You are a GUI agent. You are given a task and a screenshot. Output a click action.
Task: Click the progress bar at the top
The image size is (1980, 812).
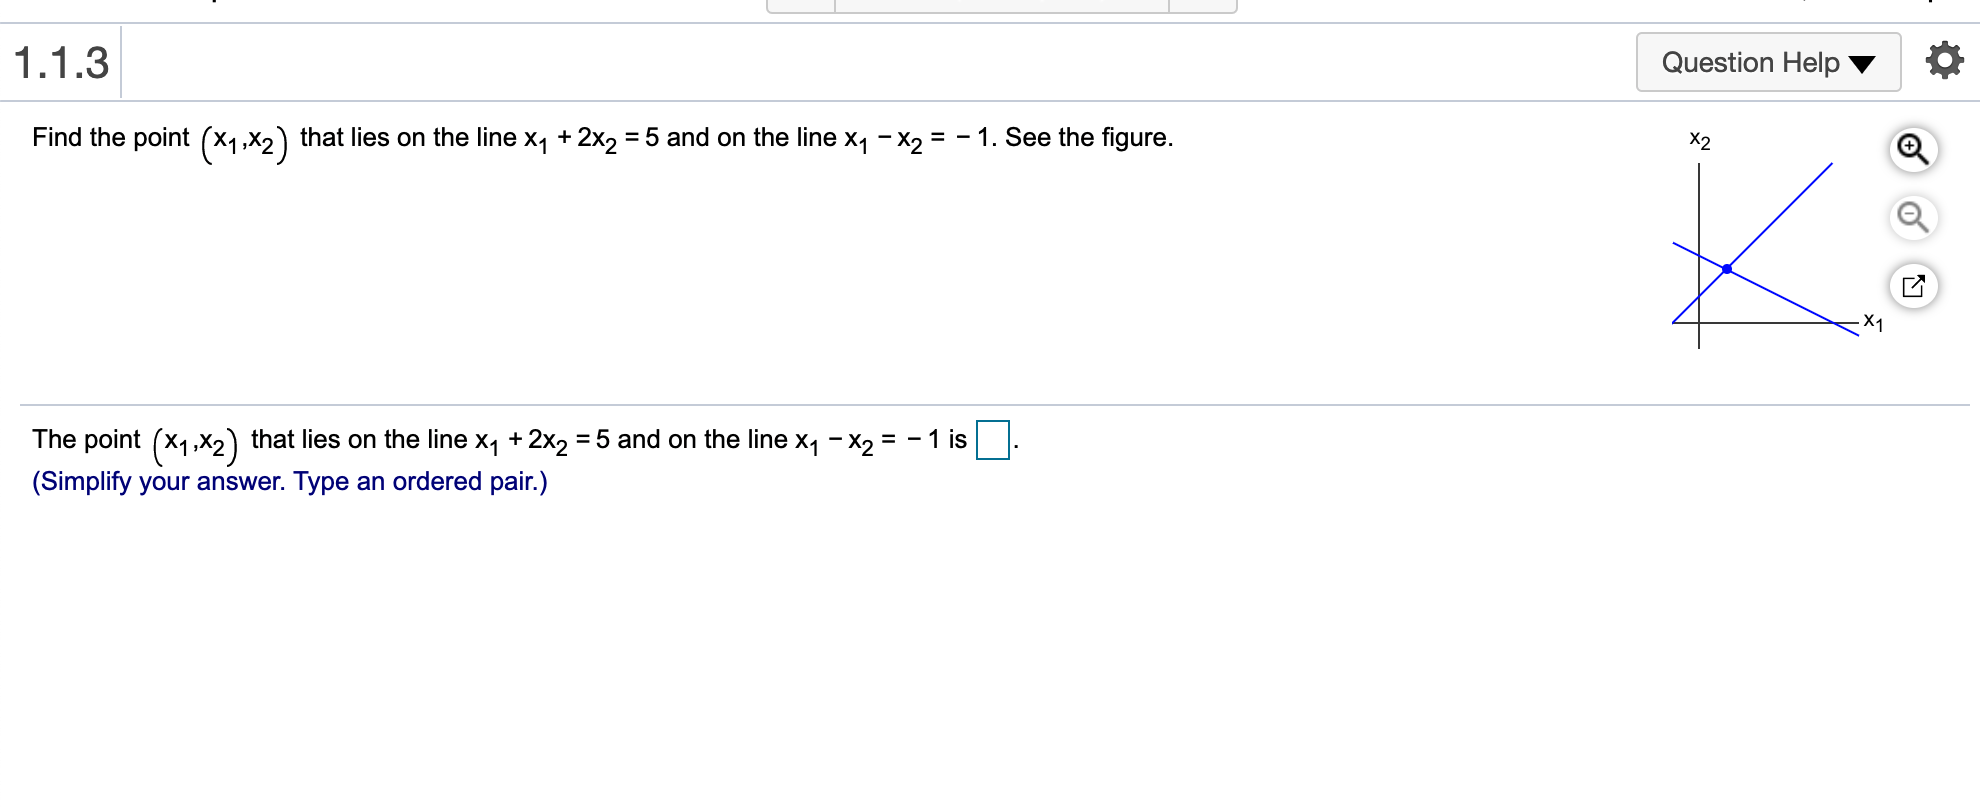[x=1000, y=5]
